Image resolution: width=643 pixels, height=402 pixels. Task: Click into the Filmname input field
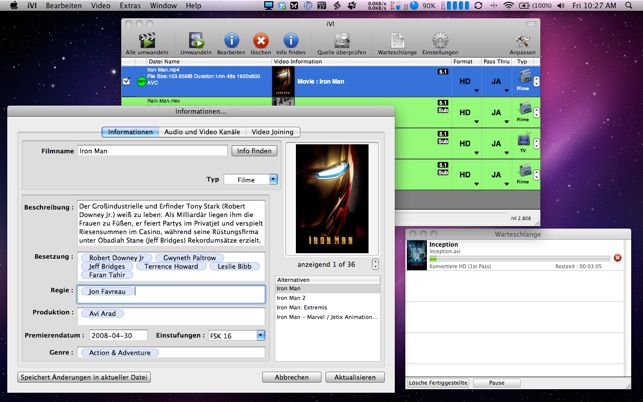click(152, 151)
